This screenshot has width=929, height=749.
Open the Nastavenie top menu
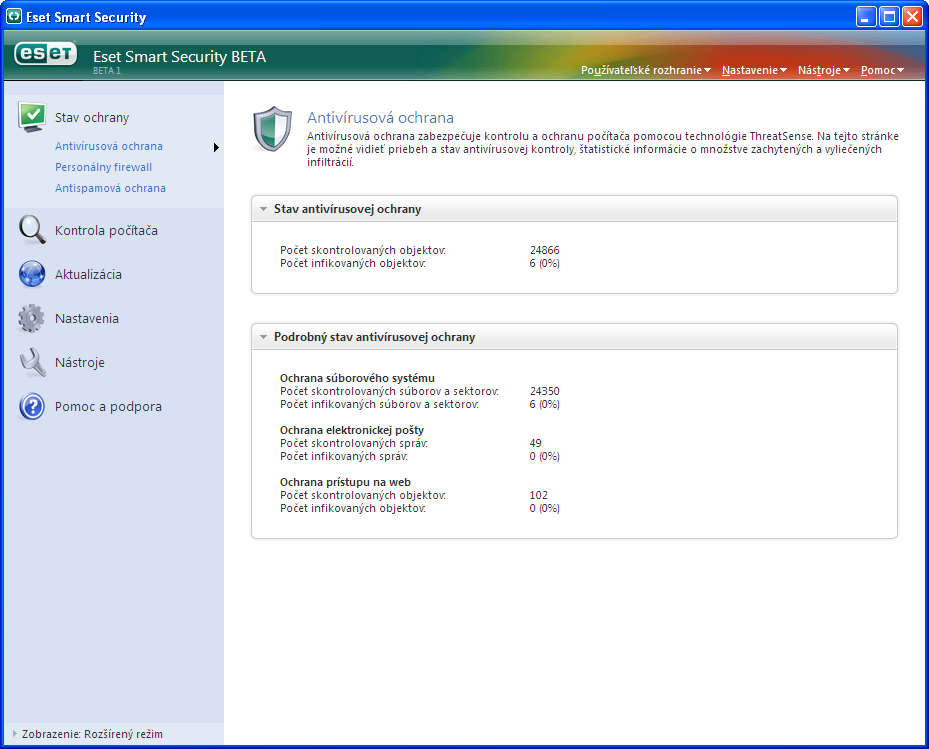754,70
